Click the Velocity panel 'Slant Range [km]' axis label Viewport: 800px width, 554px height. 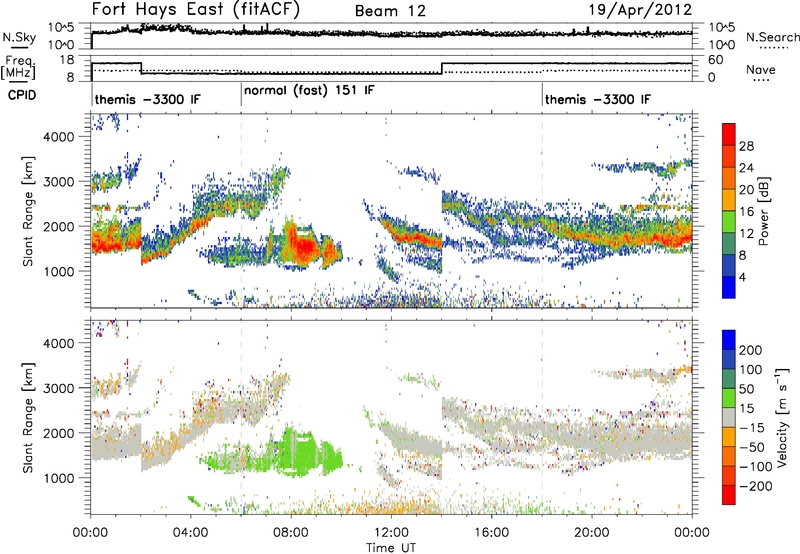(x=28, y=417)
